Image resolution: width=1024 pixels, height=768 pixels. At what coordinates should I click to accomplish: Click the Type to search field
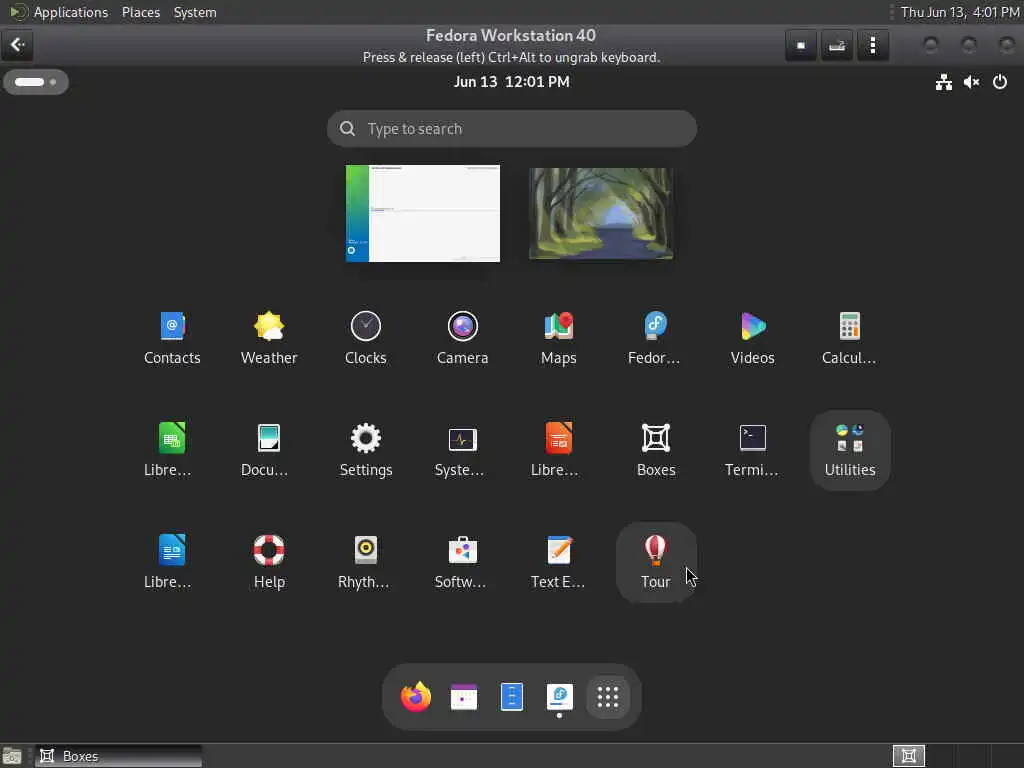tap(511, 129)
